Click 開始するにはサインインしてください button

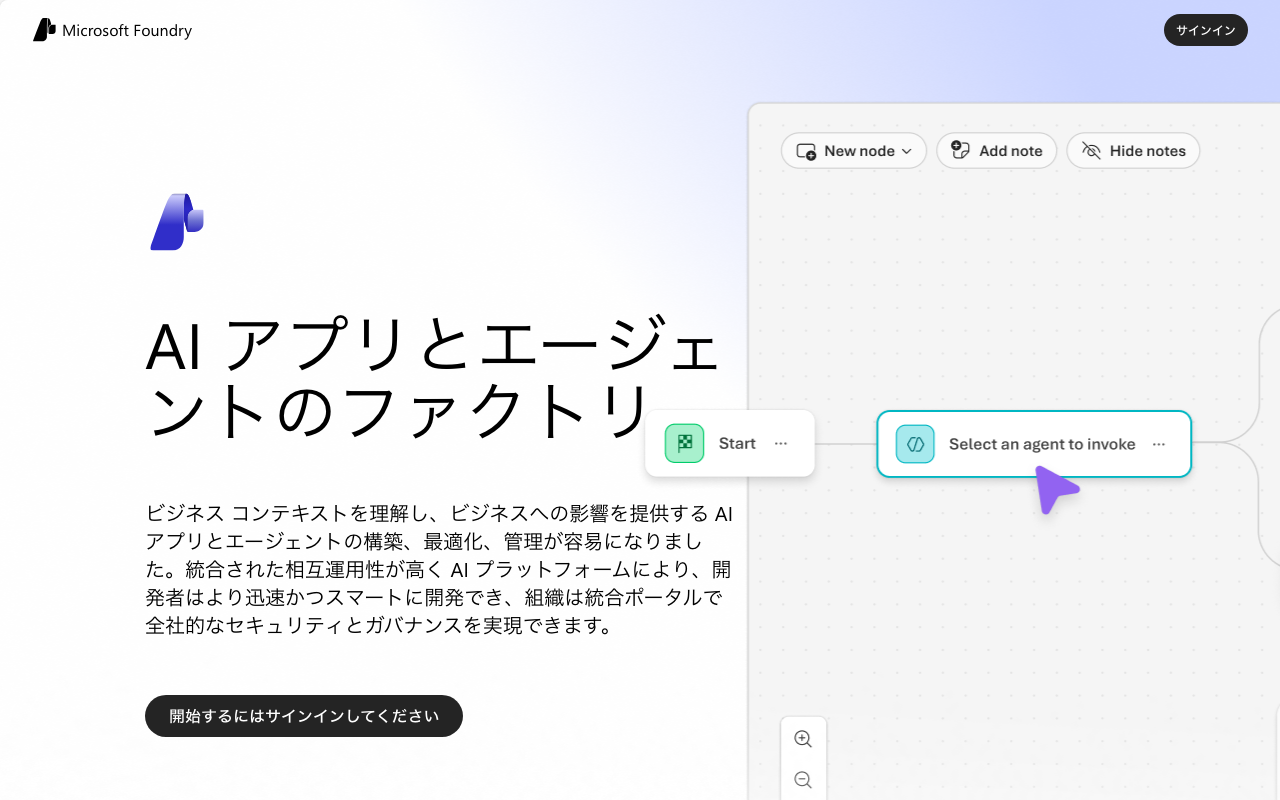(x=304, y=716)
